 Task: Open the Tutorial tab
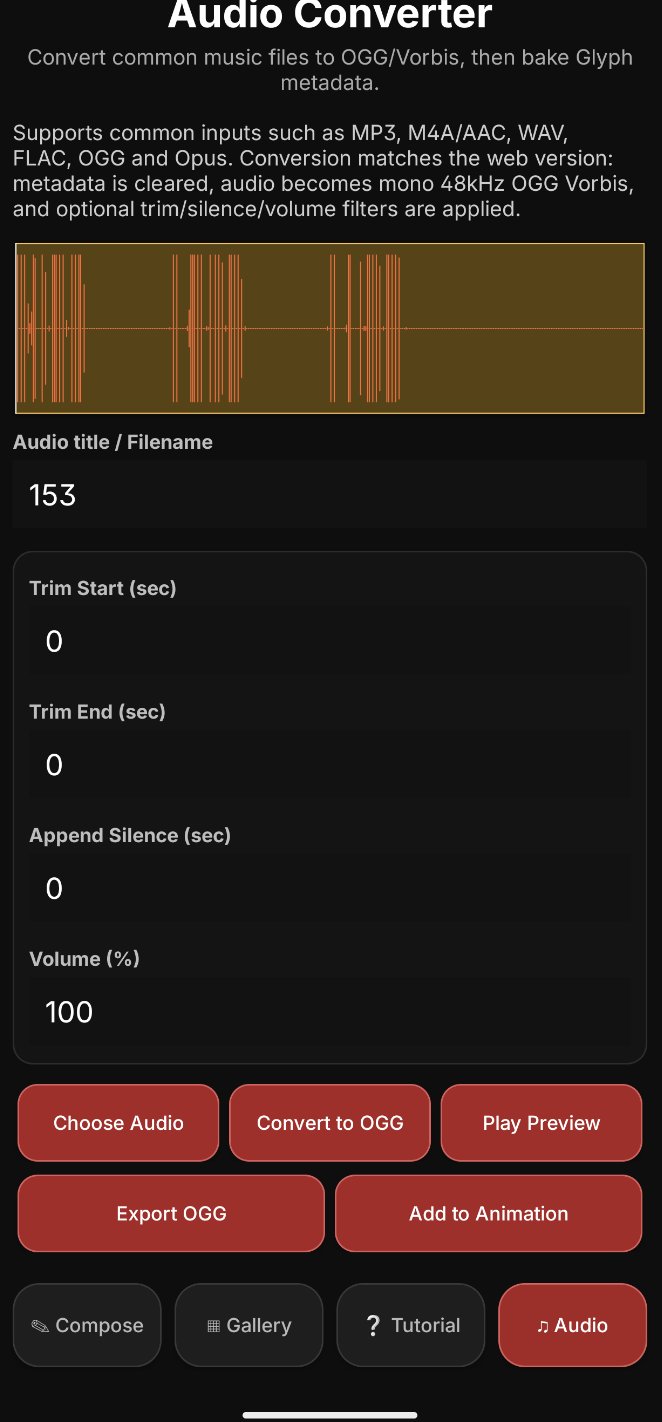click(x=411, y=1325)
